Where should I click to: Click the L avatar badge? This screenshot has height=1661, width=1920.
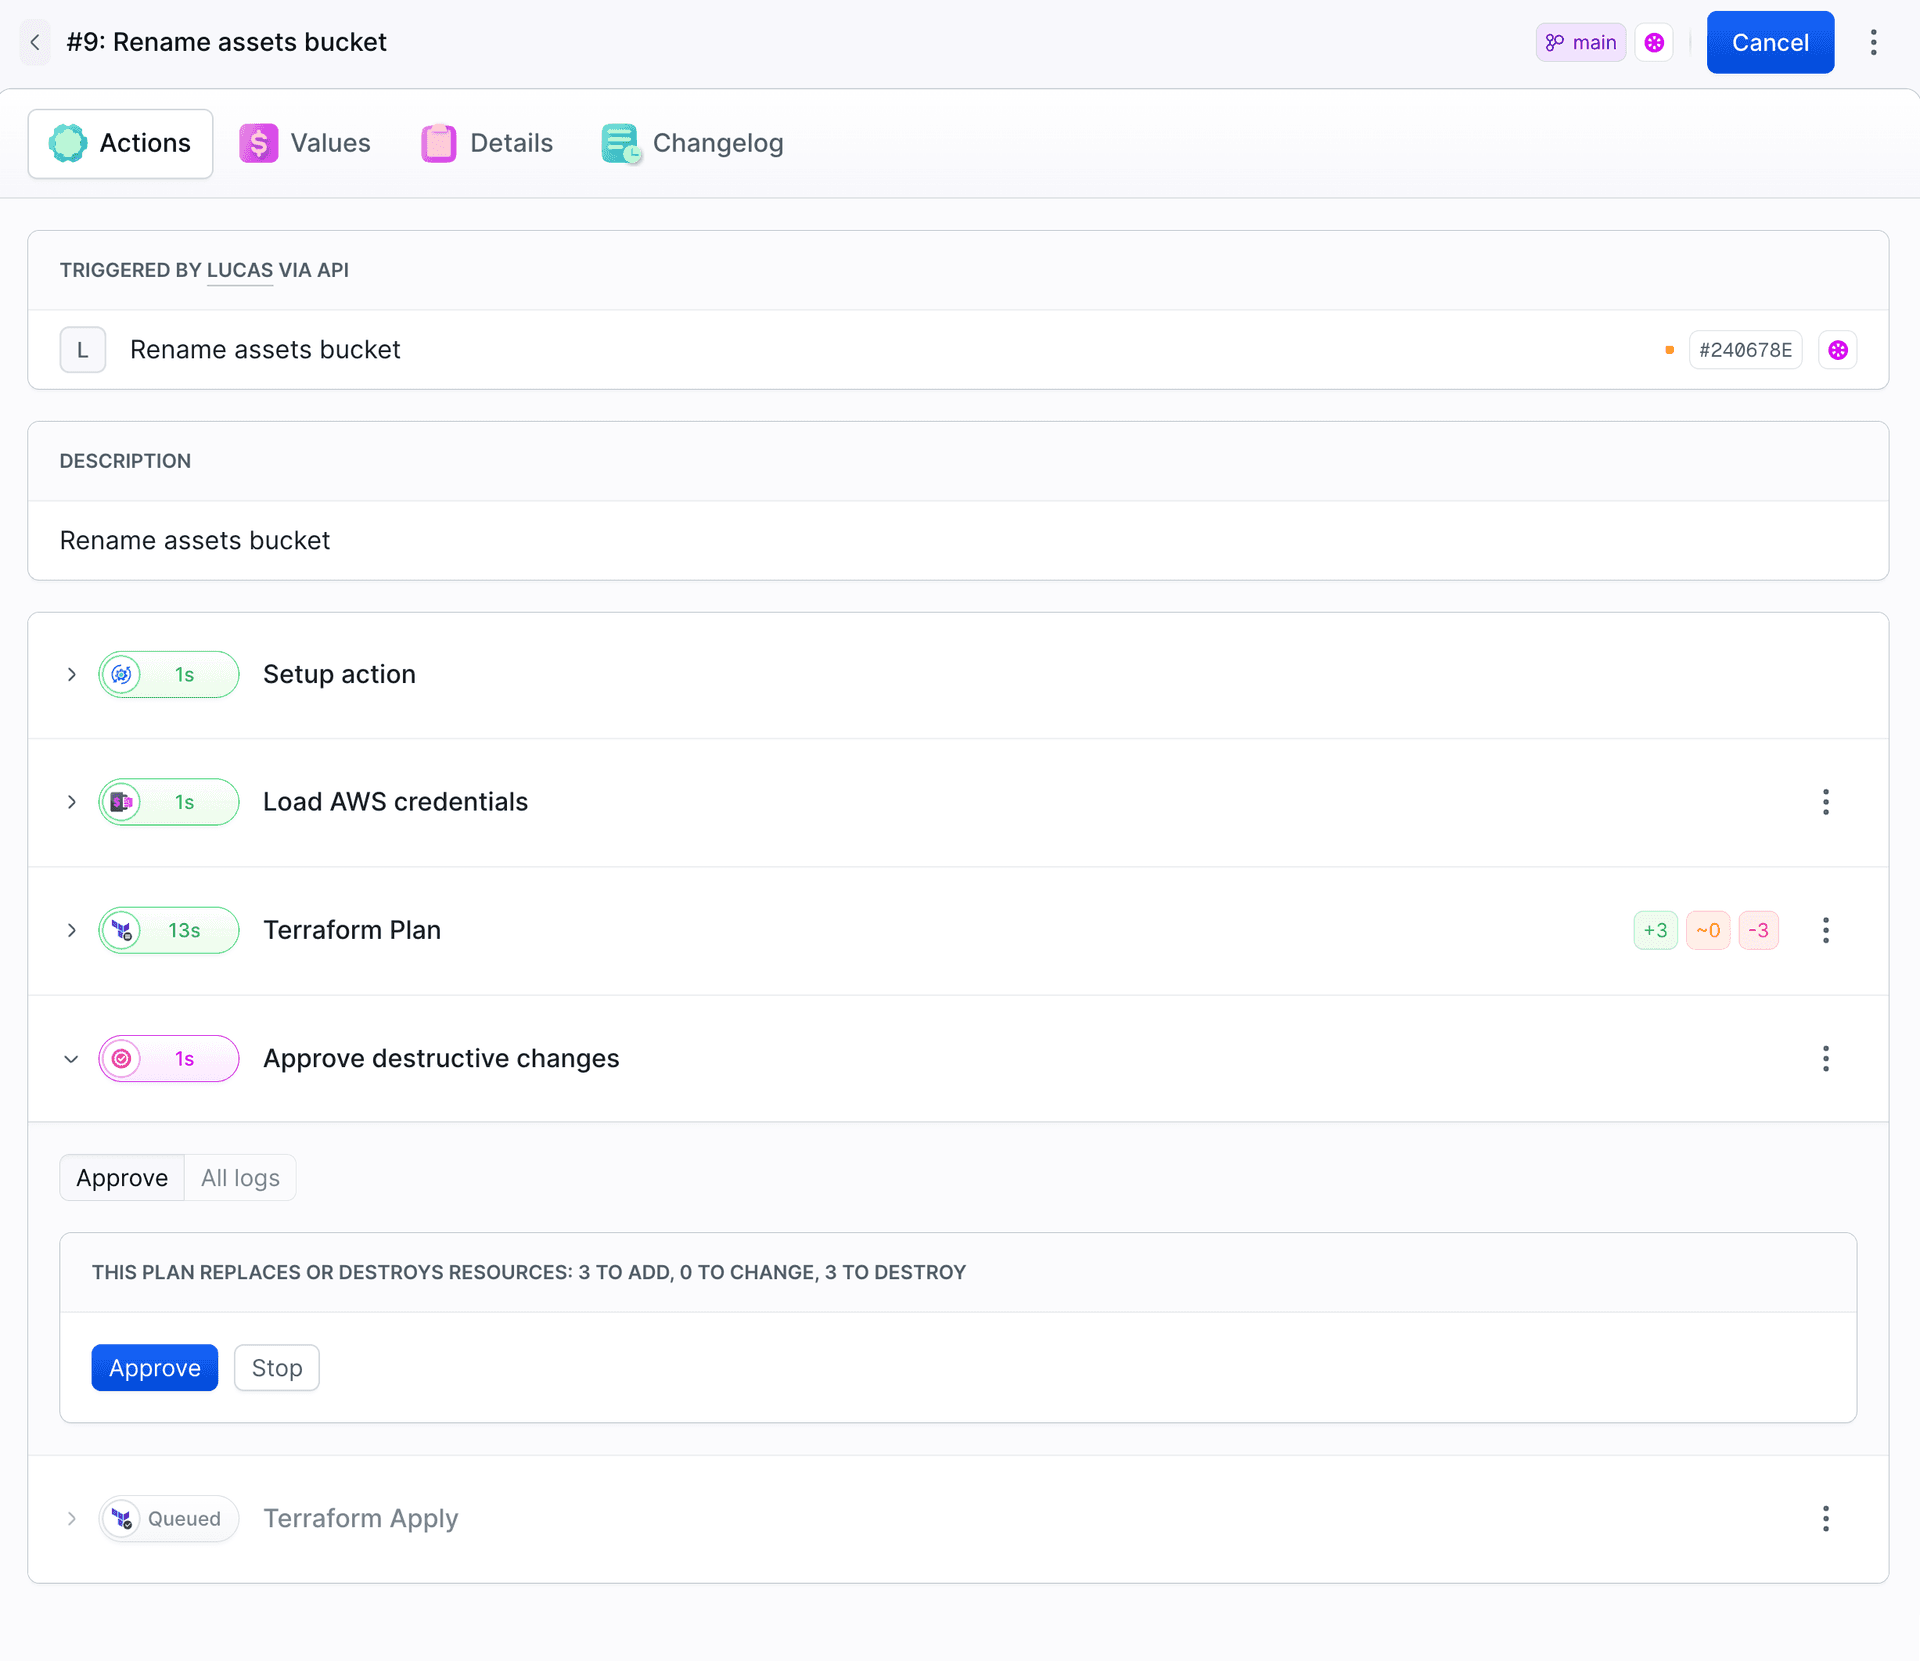[x=83, y=350]
